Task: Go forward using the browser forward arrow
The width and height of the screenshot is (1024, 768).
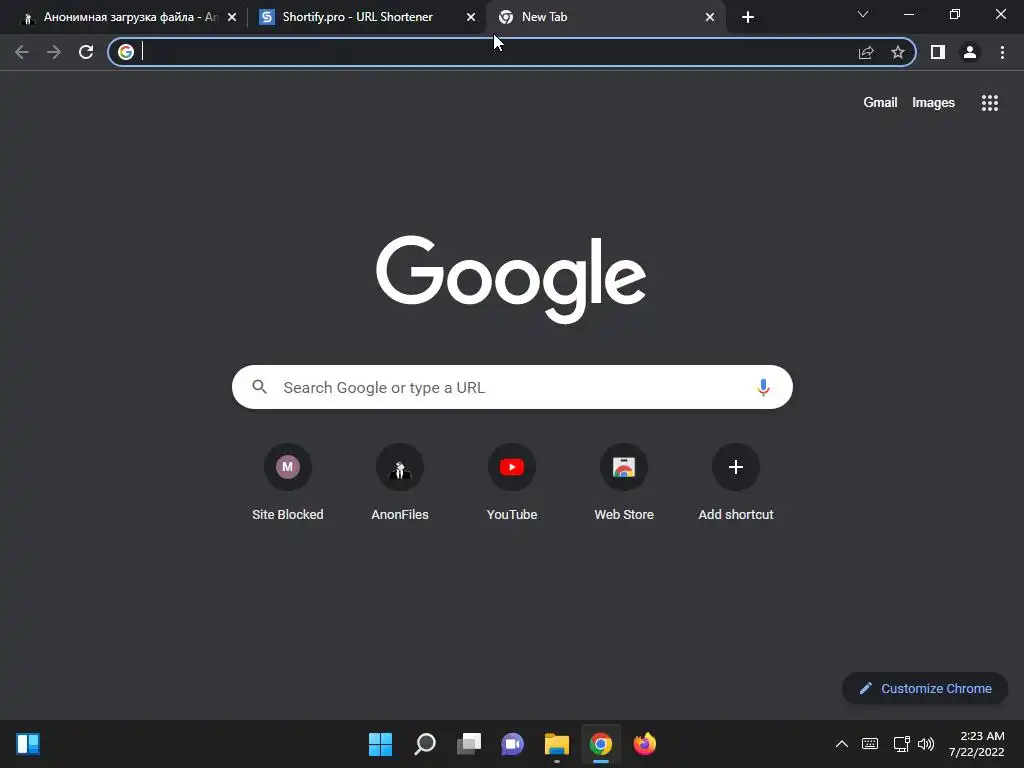Action: click(54, 52)
